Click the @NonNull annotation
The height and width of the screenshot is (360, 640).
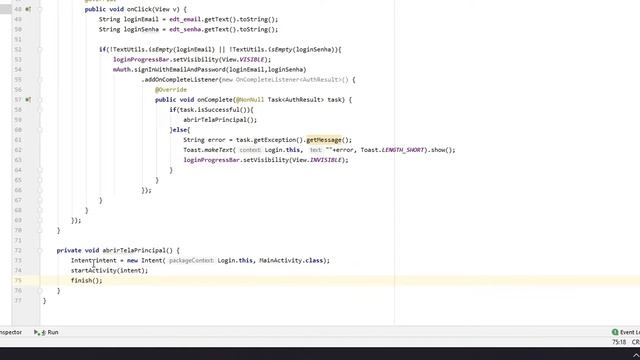point(250,100)
